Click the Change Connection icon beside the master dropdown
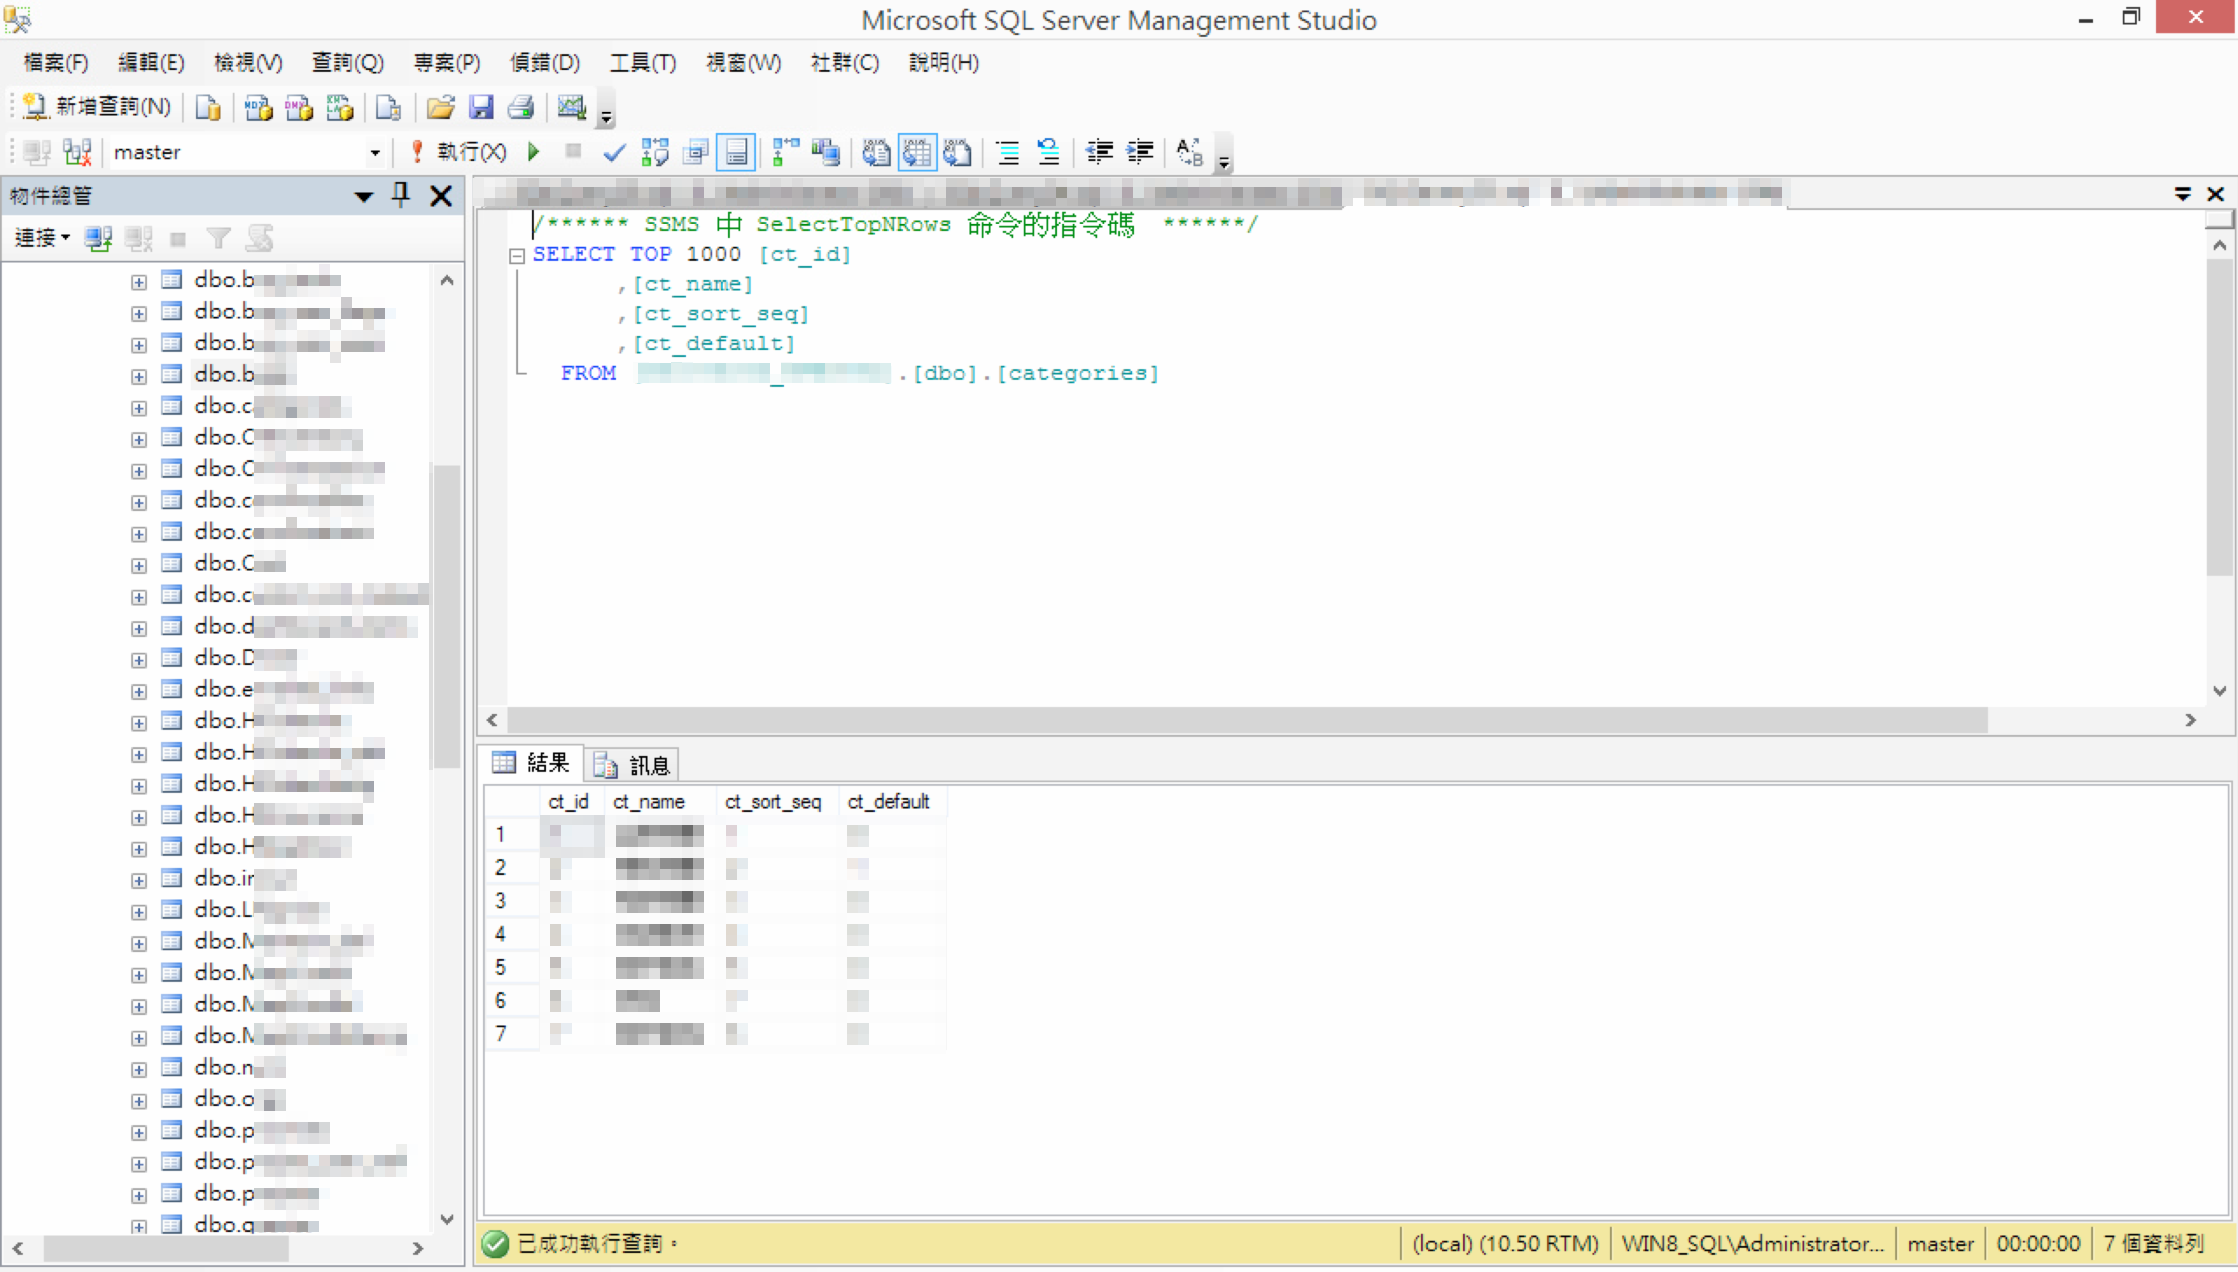 pyautogui.click(x=77, y=152)
